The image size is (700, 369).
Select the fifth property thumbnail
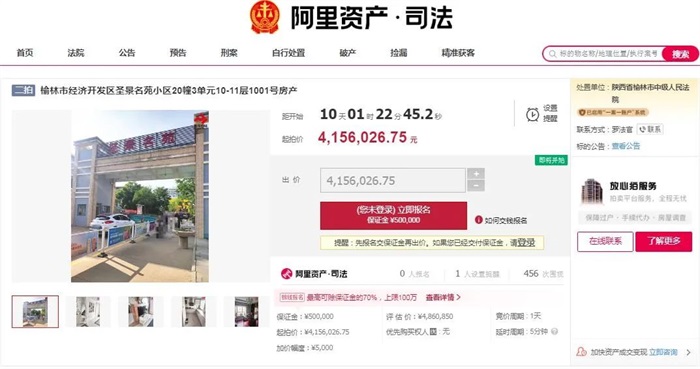[246, 311]
